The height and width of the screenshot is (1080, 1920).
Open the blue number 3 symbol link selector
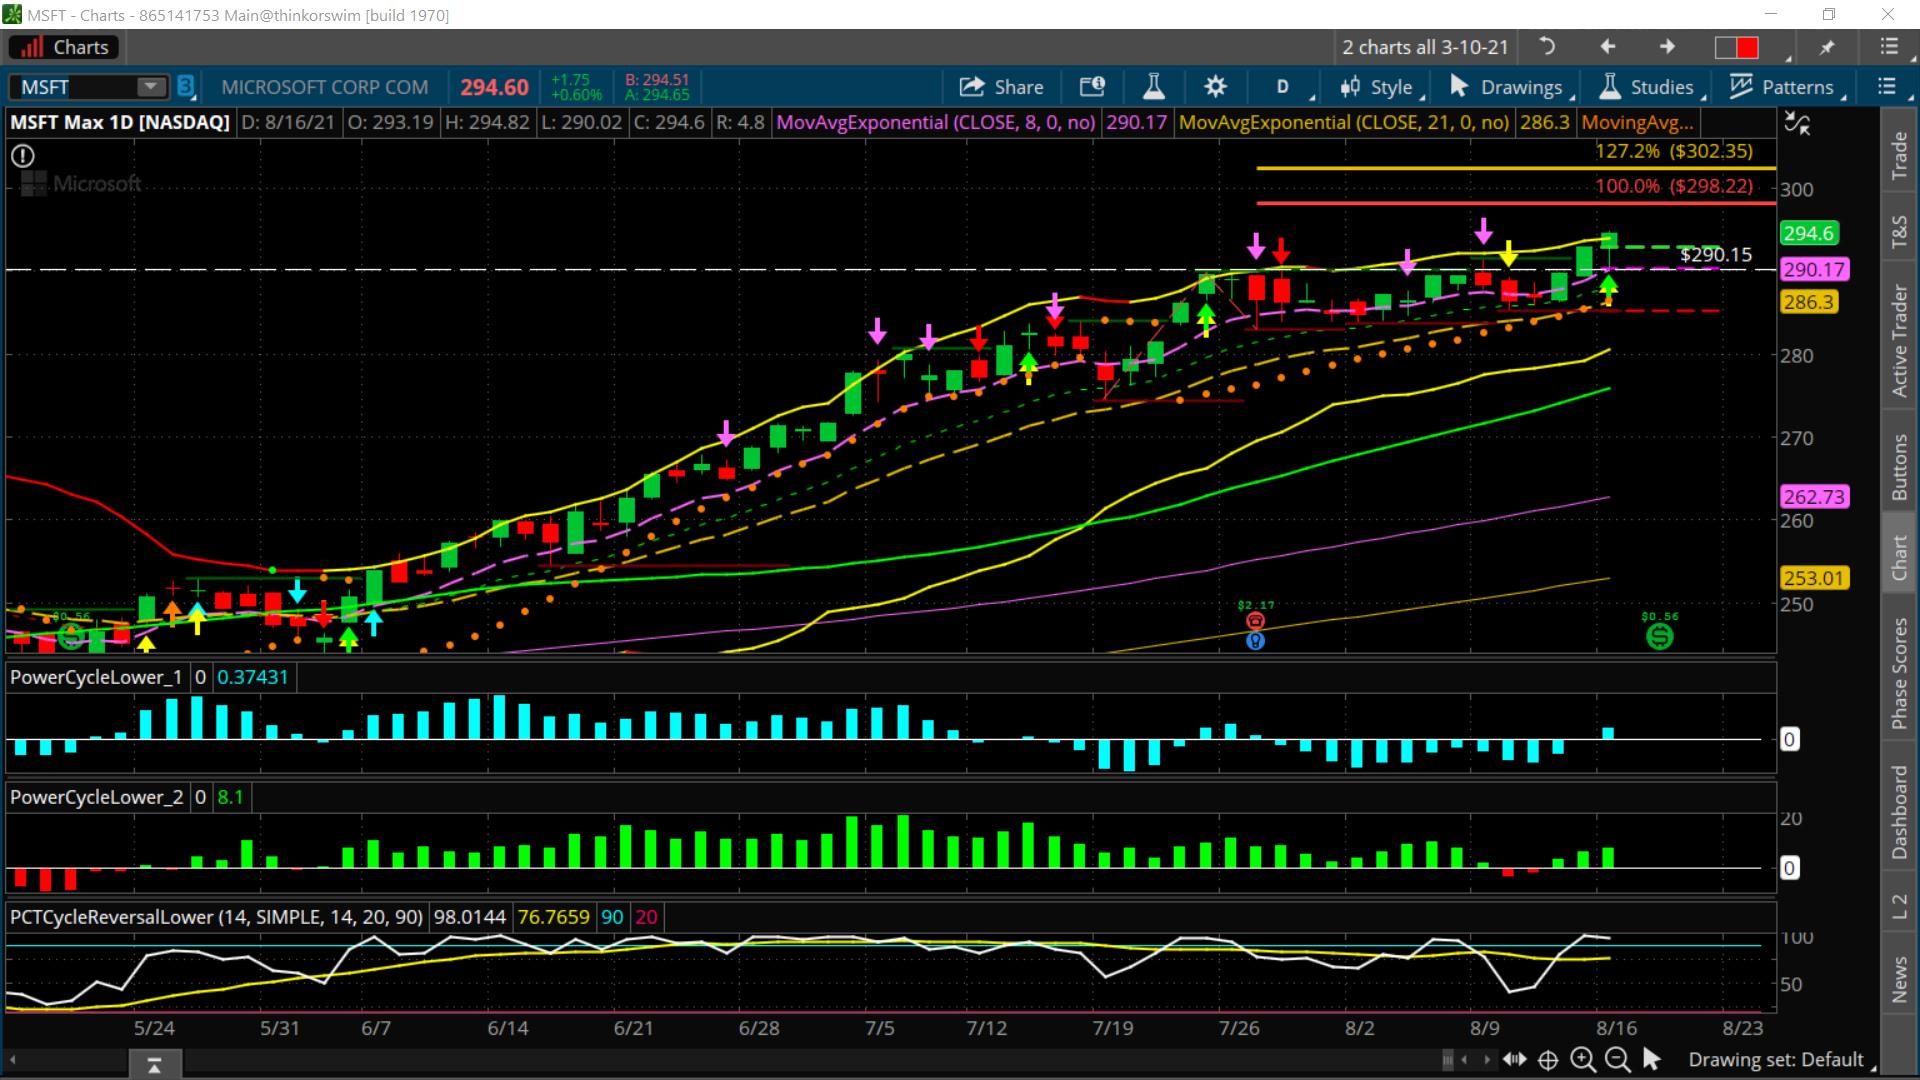tap(186, 87)
